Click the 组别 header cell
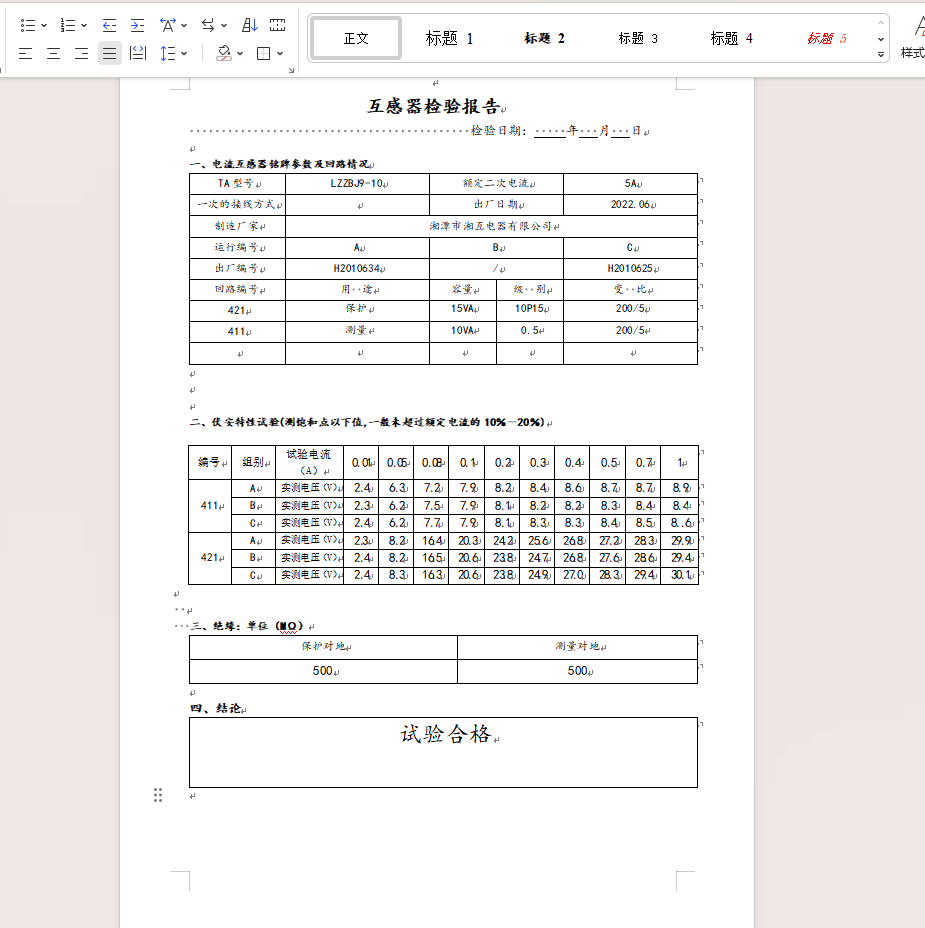 [253, 462]
